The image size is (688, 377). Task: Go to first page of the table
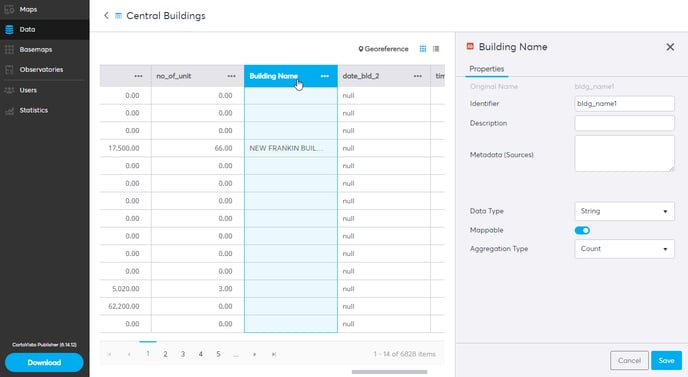point(109,354)
